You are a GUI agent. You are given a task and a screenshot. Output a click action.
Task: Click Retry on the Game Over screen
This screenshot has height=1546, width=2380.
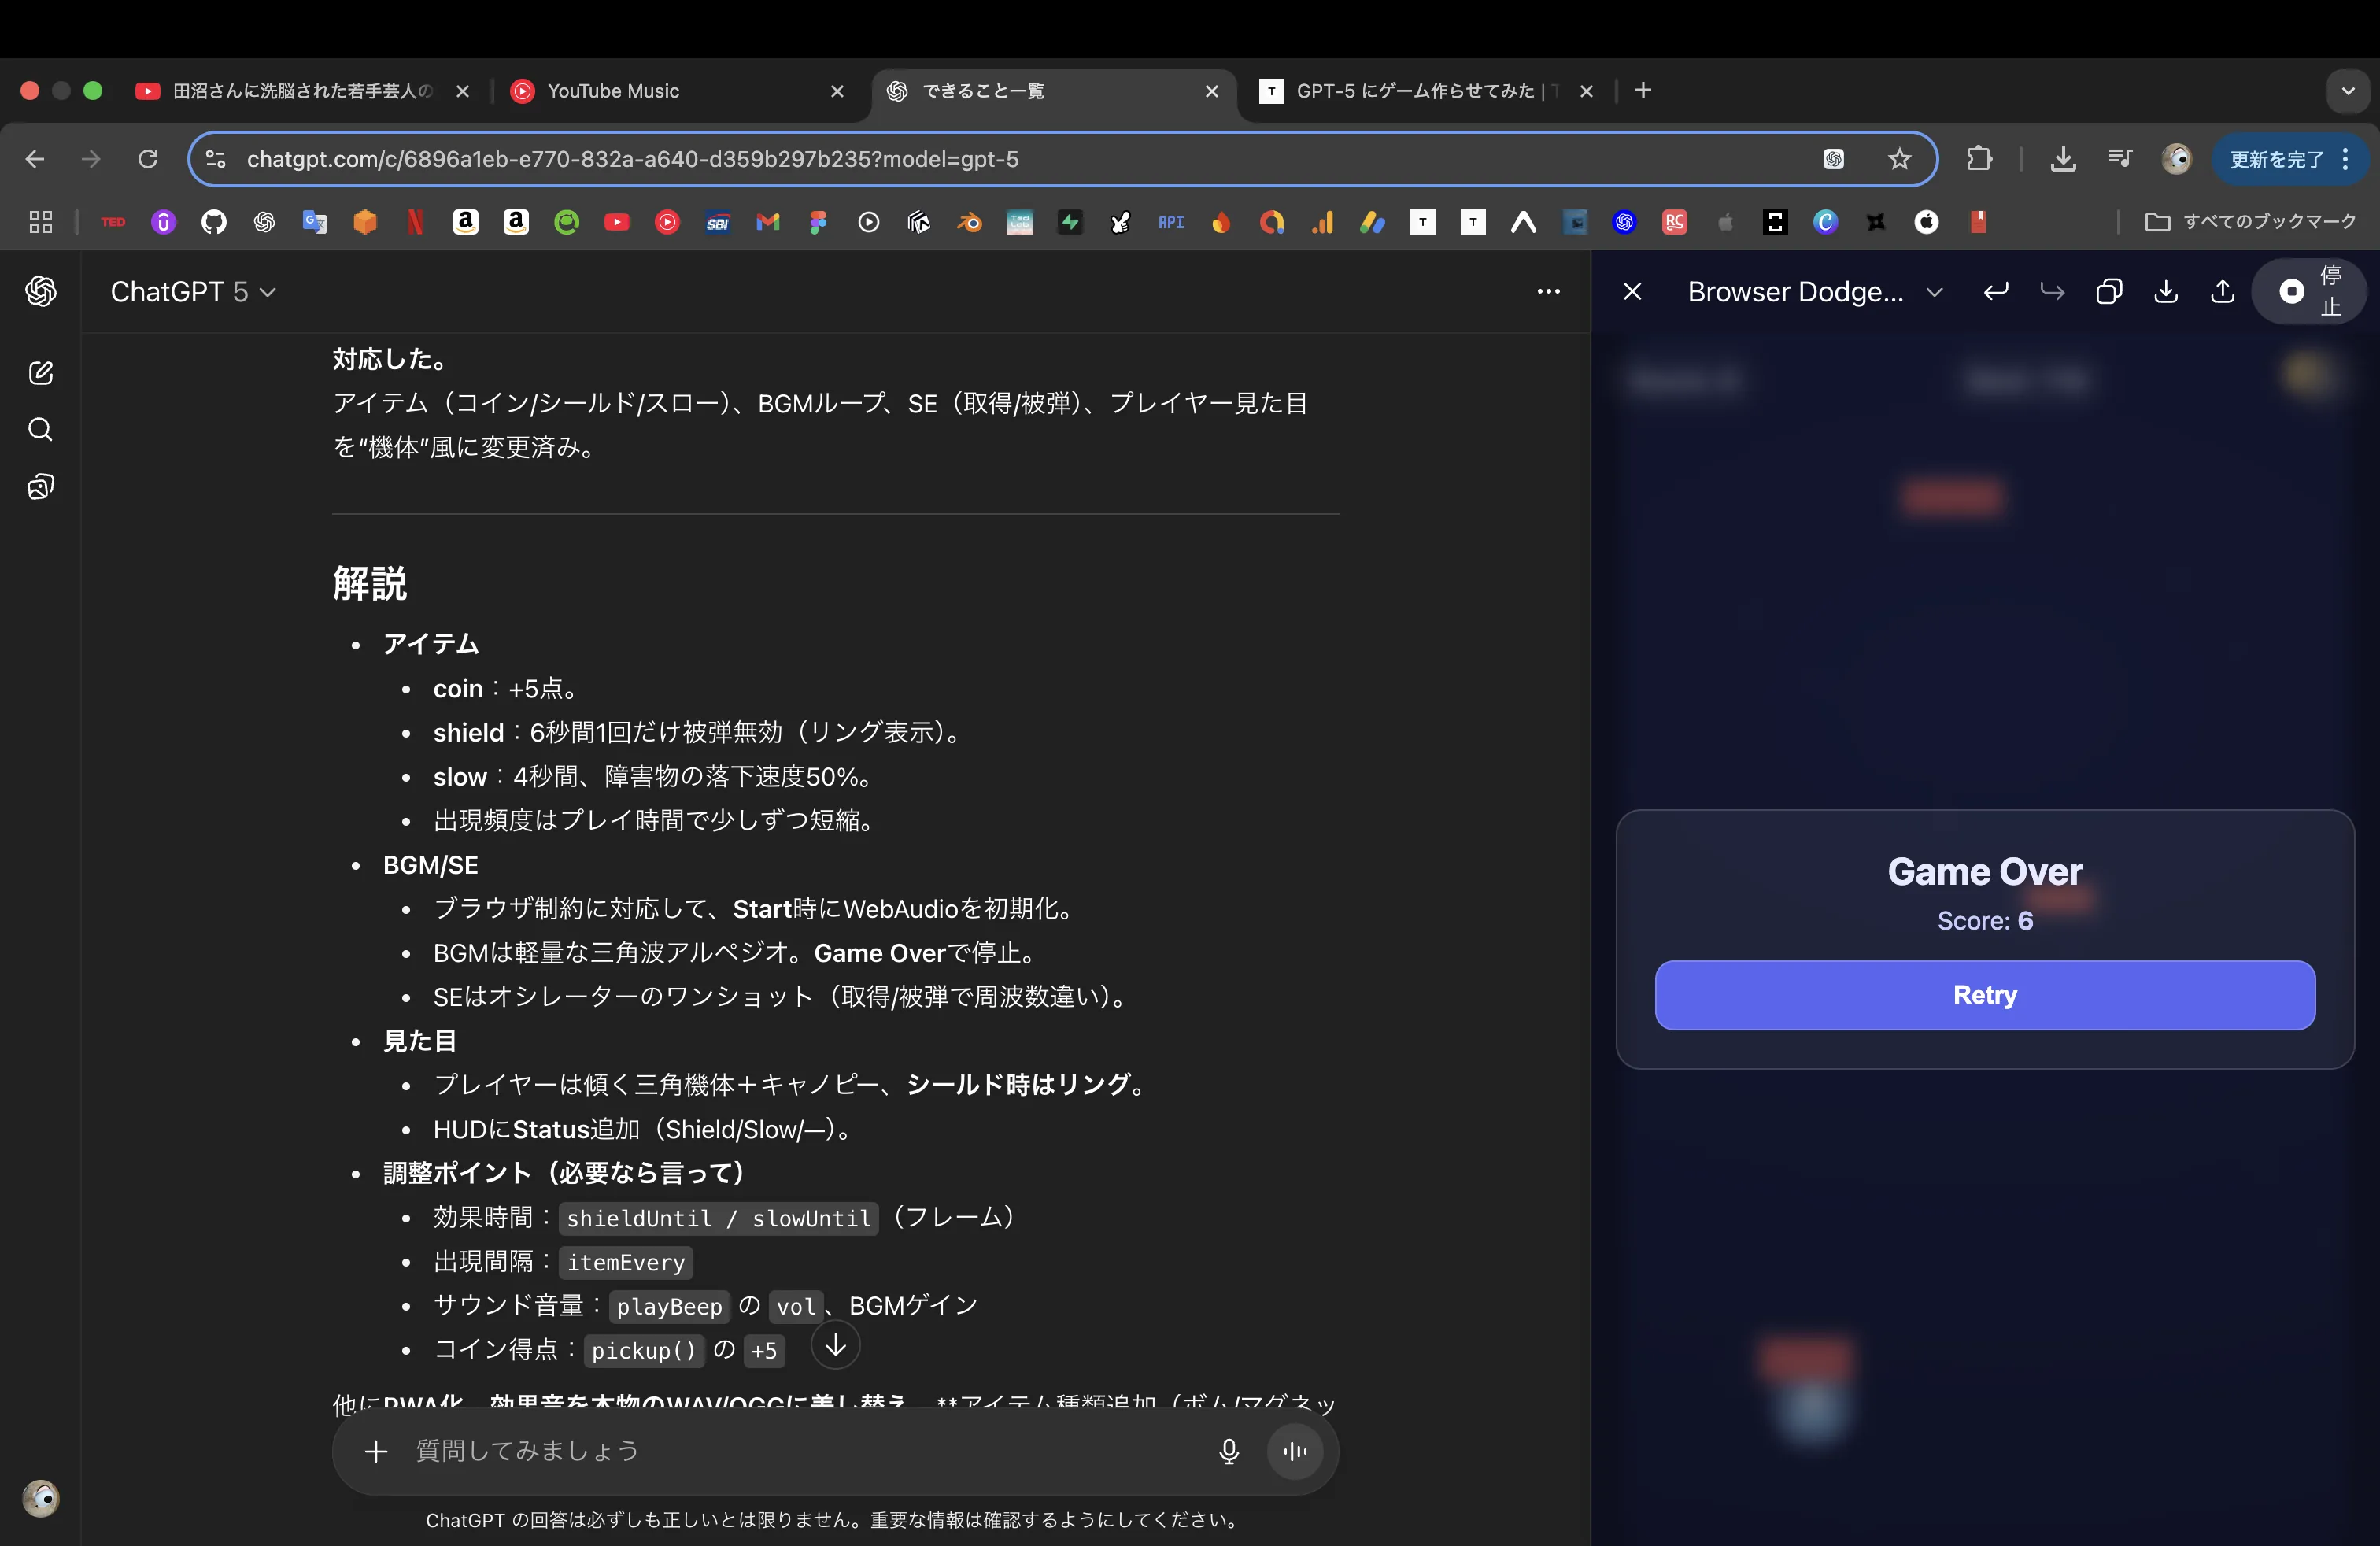[x=1984, y=994]
